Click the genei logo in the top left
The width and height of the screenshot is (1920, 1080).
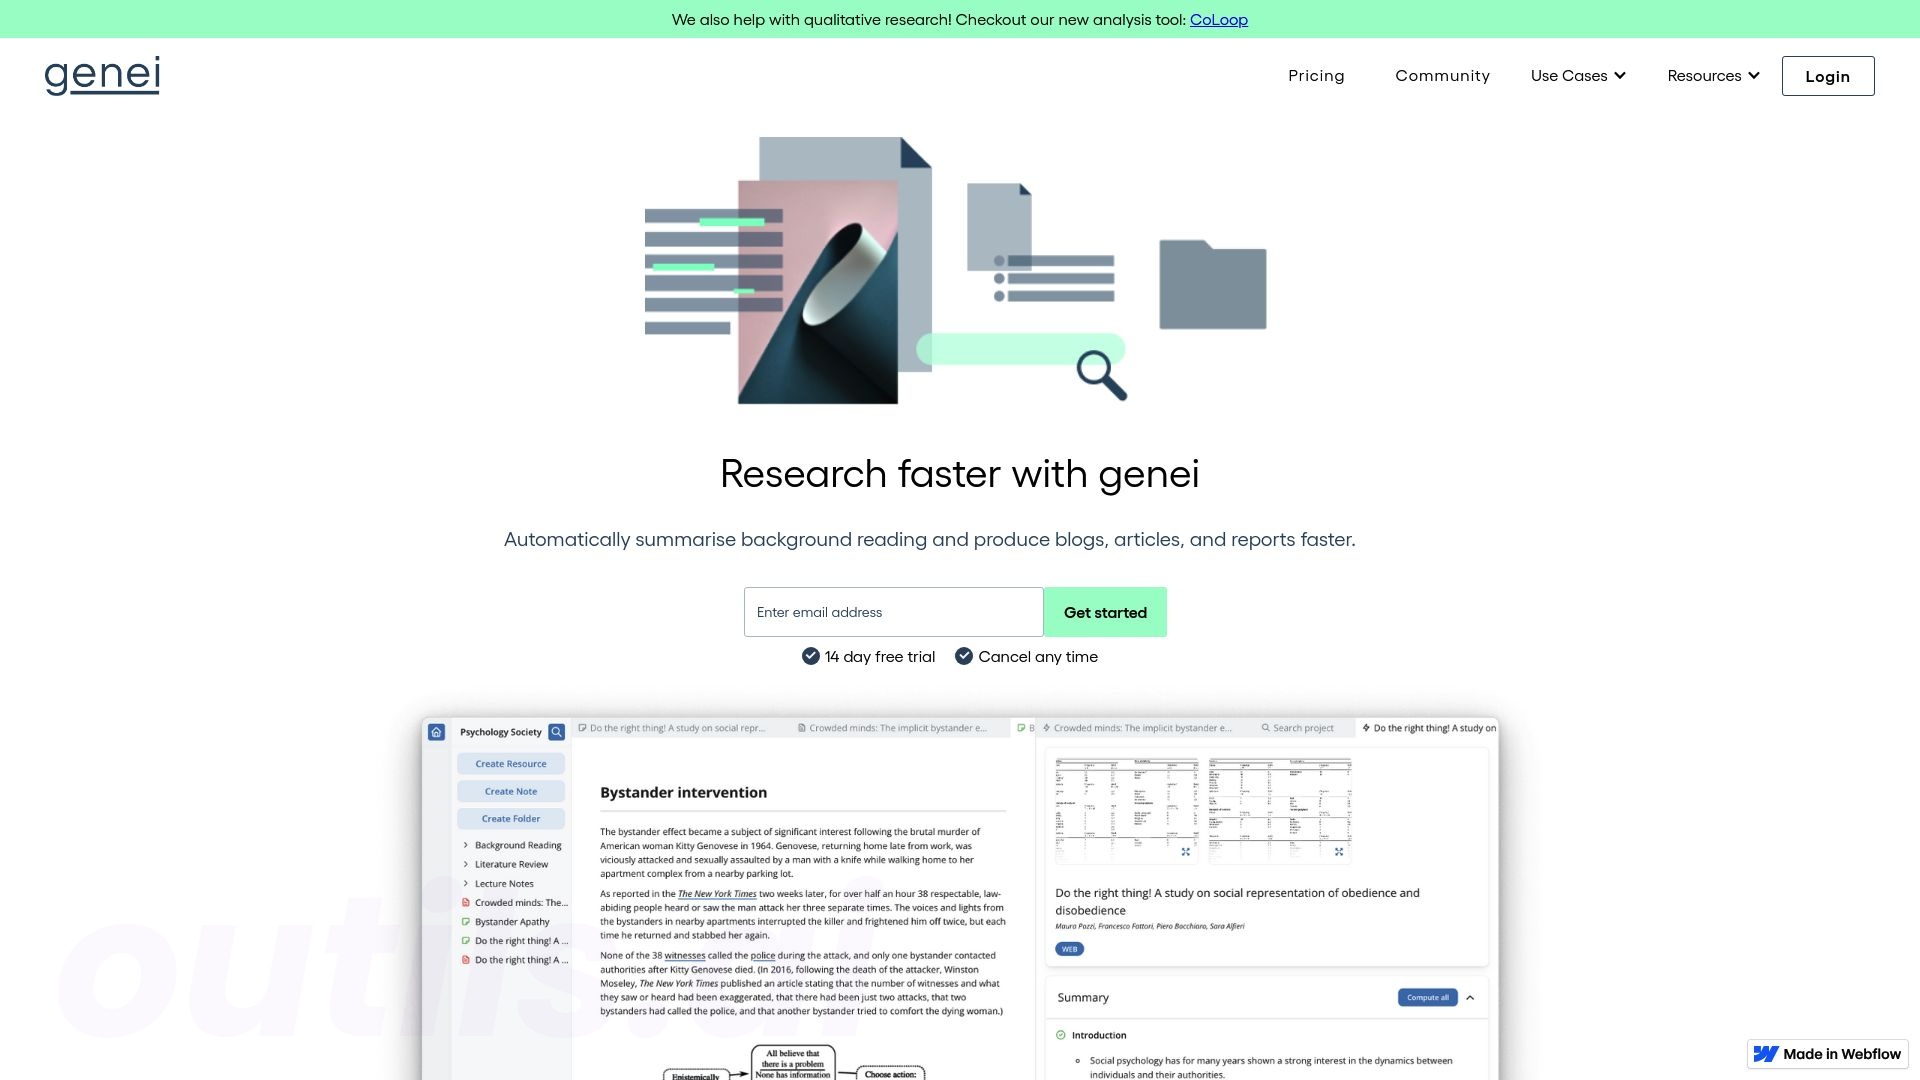pyautogui.click(x=103, y=75)
